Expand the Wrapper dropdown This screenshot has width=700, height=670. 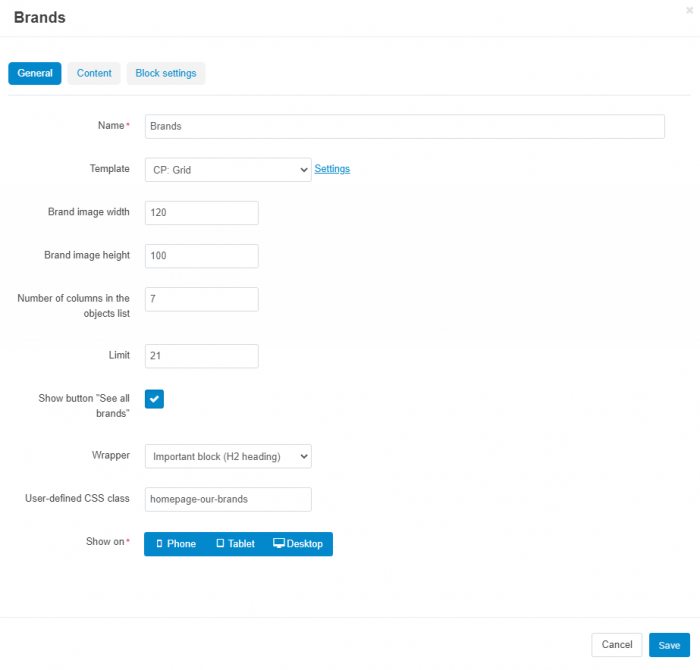(228, 456)
